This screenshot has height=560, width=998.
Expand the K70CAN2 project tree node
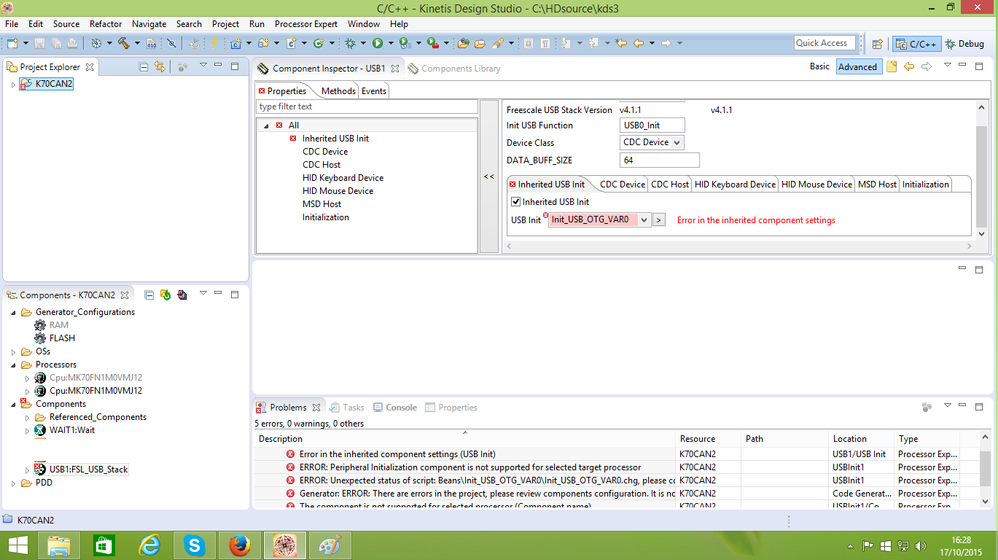(x=13, y=84)
